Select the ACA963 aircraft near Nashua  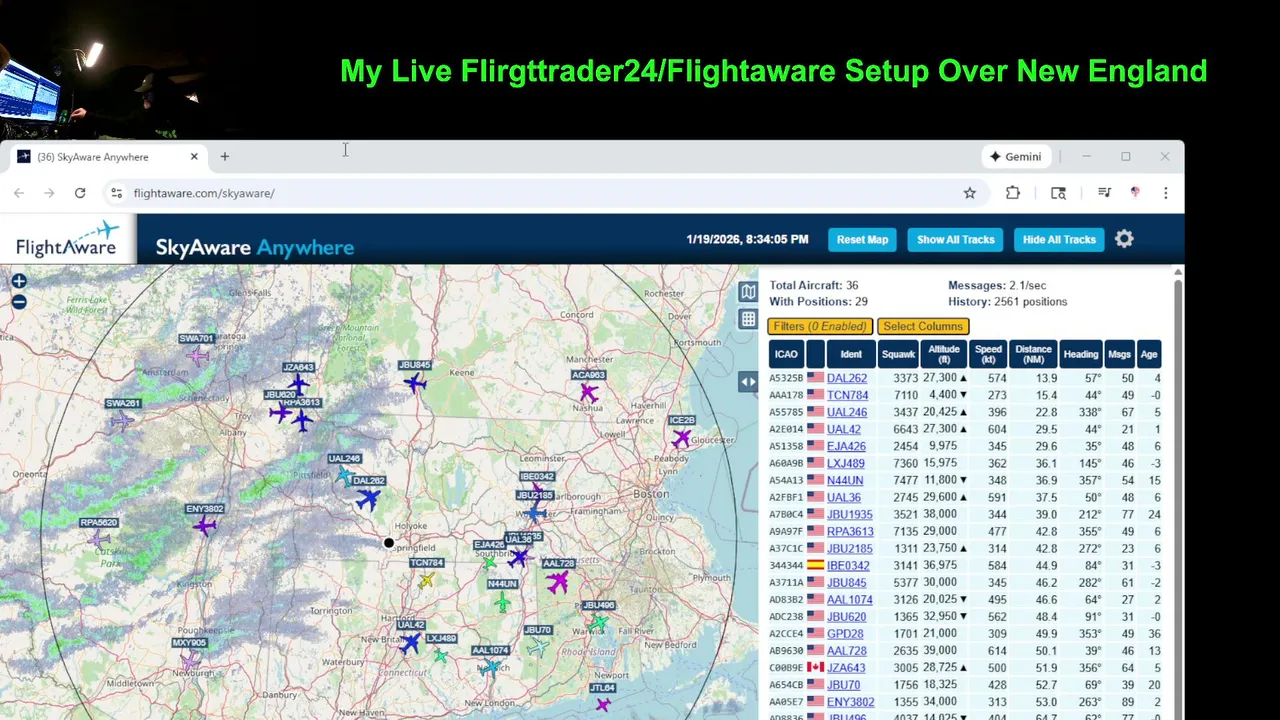click(x=589, y=392)
